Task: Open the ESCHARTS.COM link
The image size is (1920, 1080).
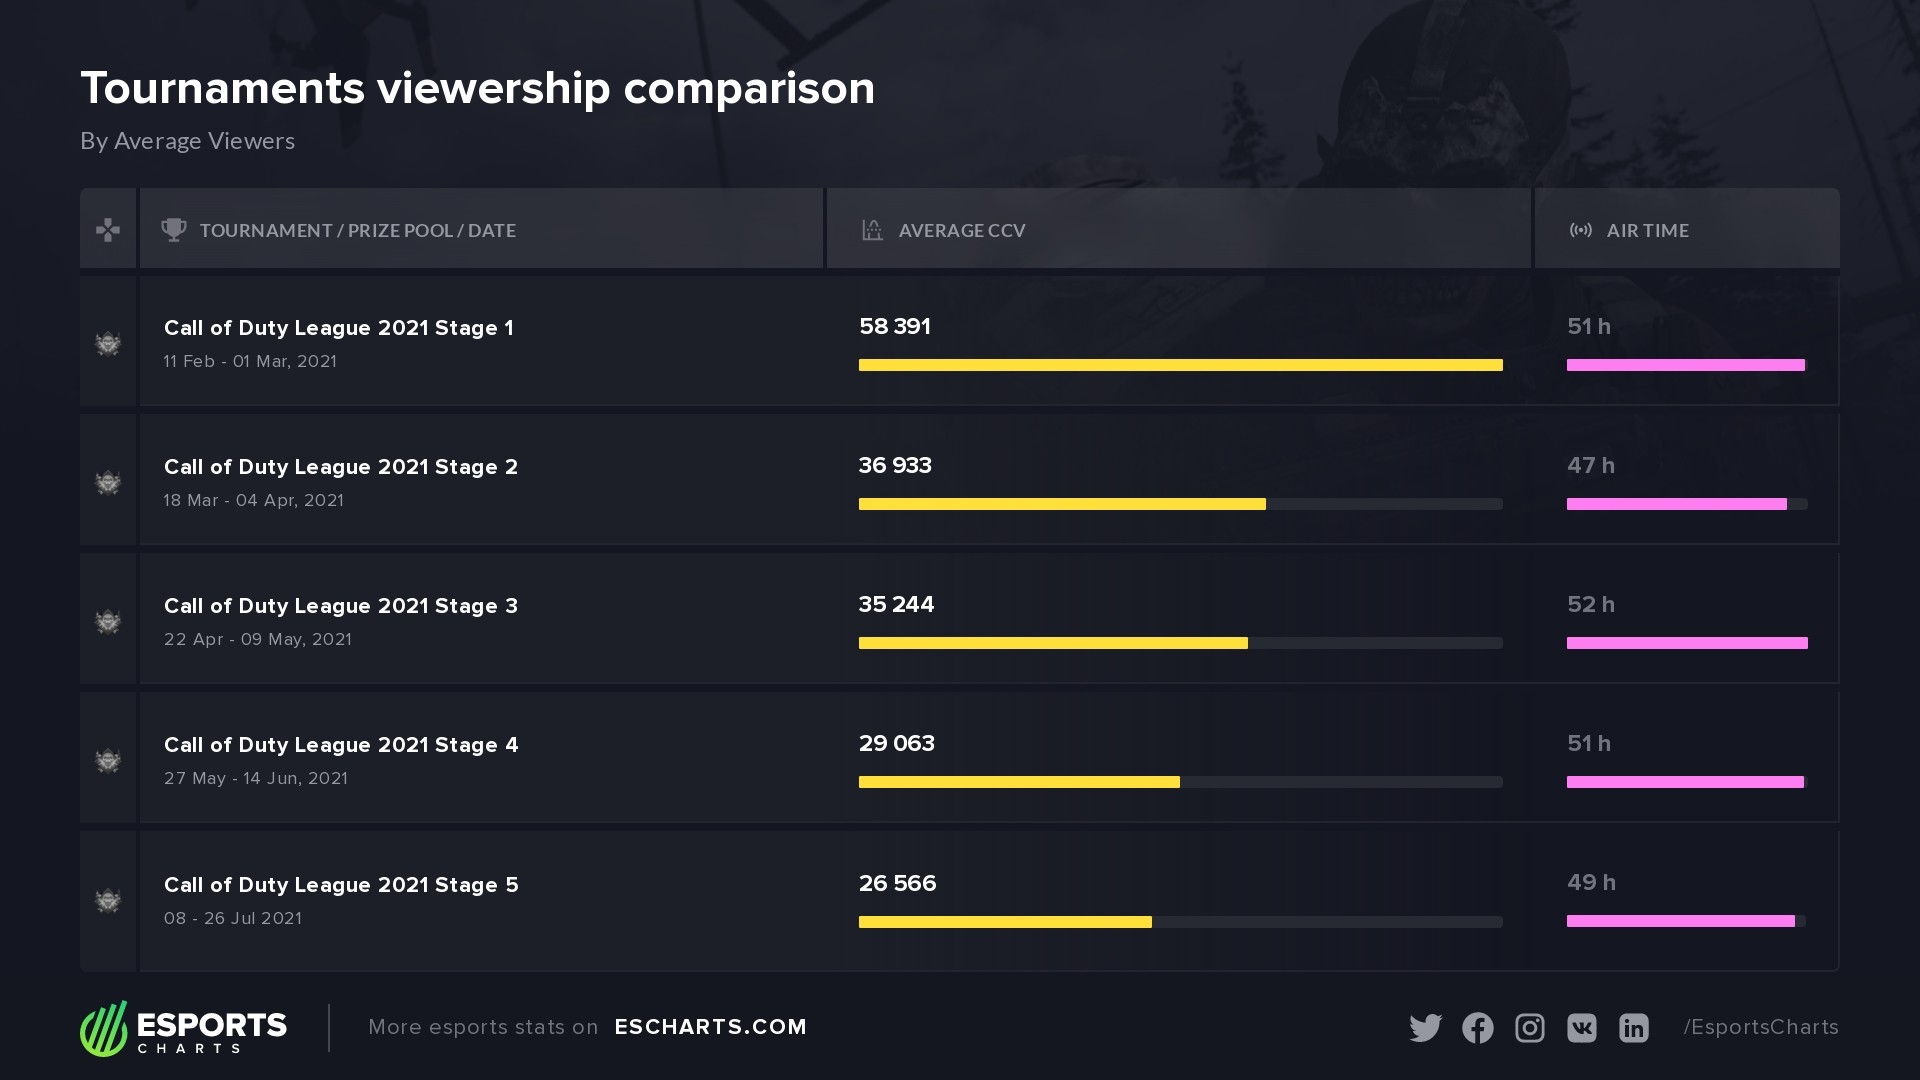Action: [710, 1027]
